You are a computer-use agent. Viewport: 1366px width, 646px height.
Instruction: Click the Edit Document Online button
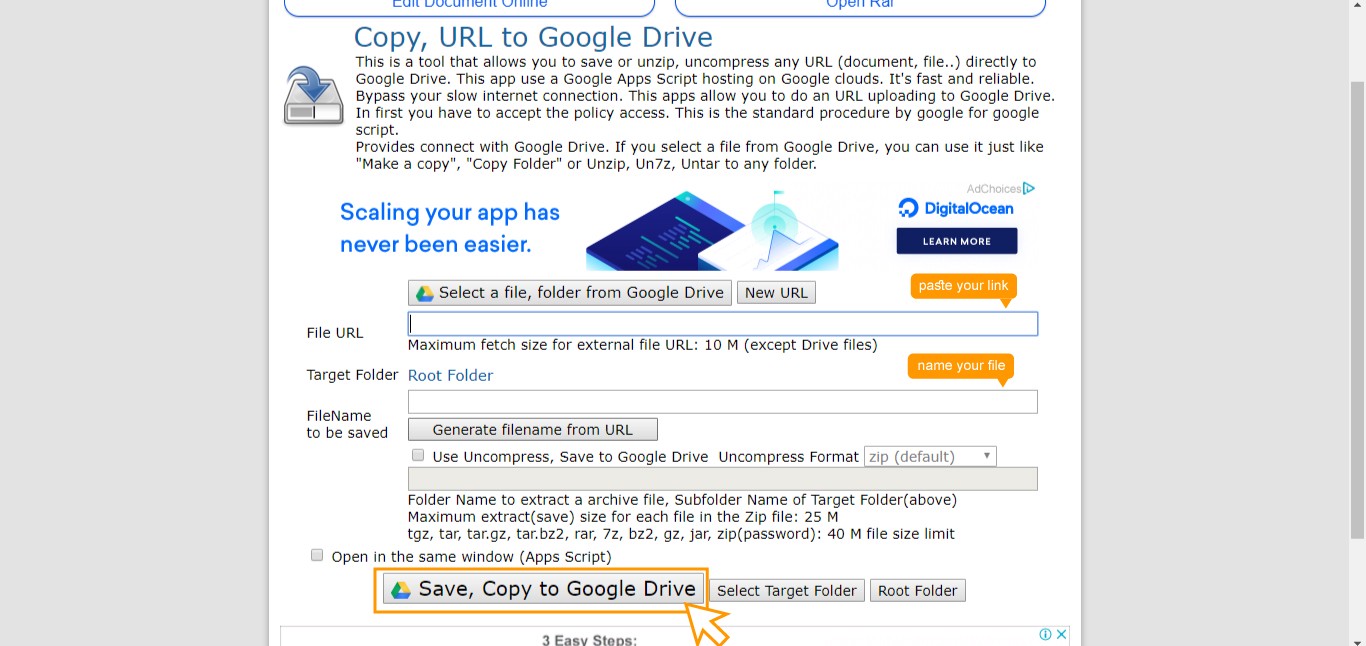click(469, 5)
